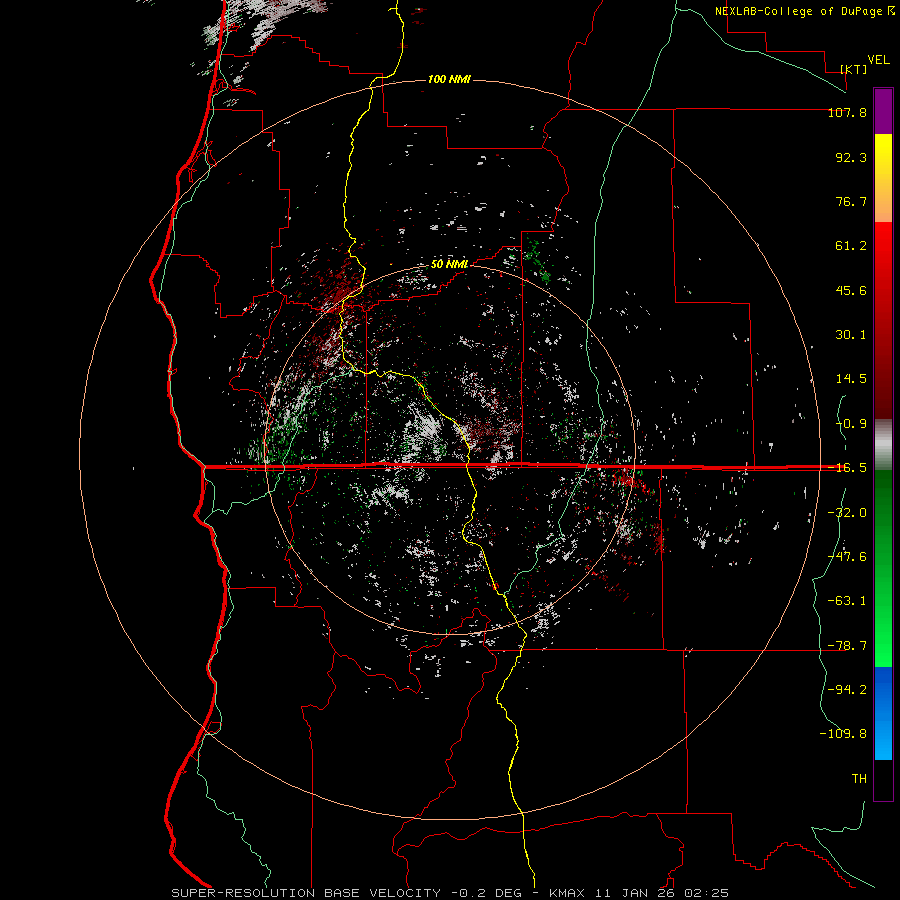Click the blue segment of velocity color bar
This screenshot has width=900, height=900.
(883, 713)
